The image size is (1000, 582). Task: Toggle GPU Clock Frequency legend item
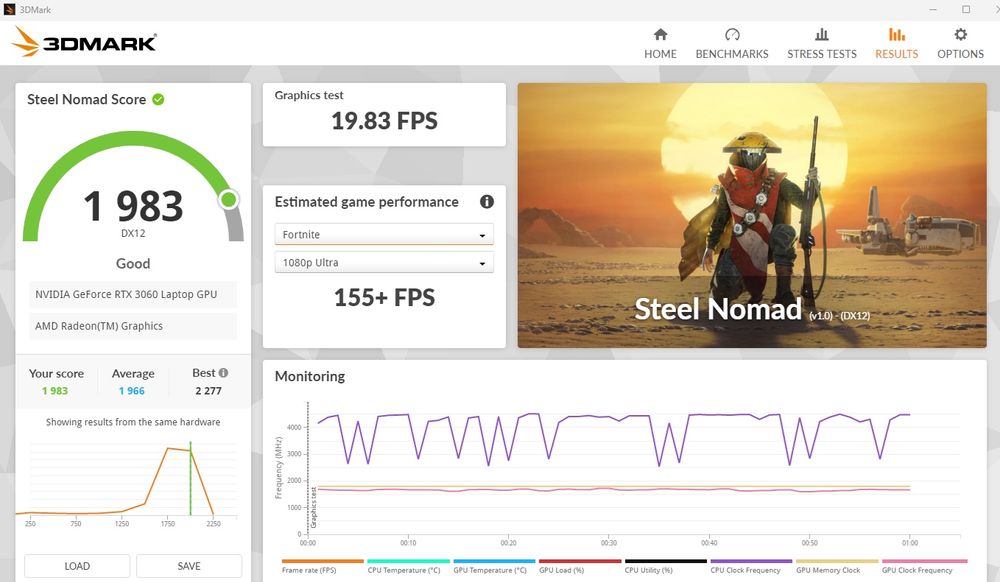click(x=924, y=566)
